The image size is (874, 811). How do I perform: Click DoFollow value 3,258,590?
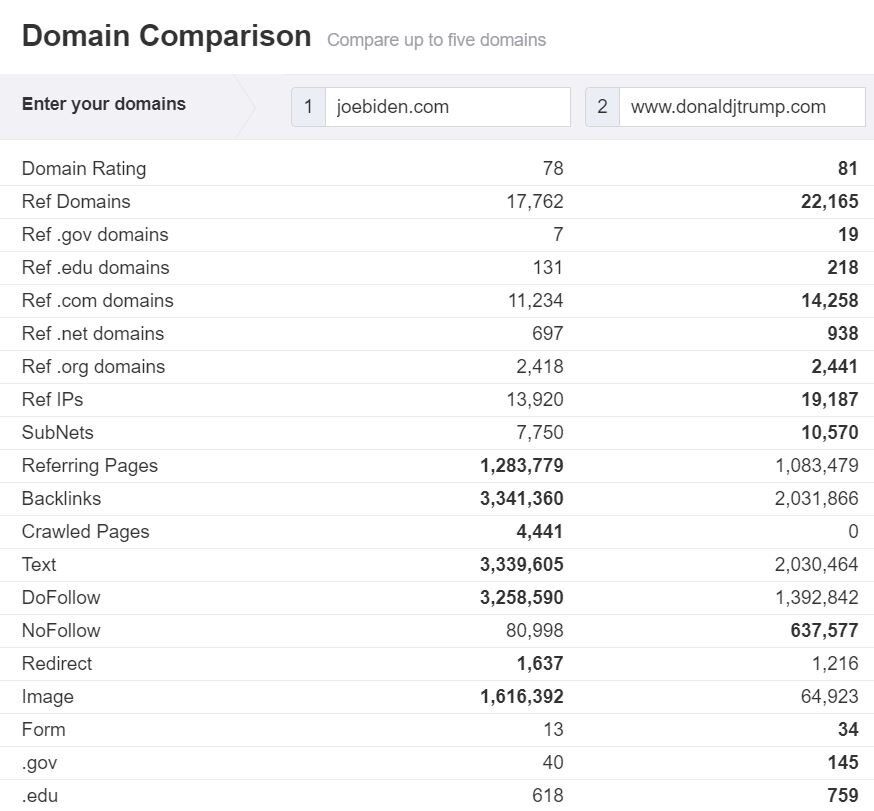(x=522, y=598)
